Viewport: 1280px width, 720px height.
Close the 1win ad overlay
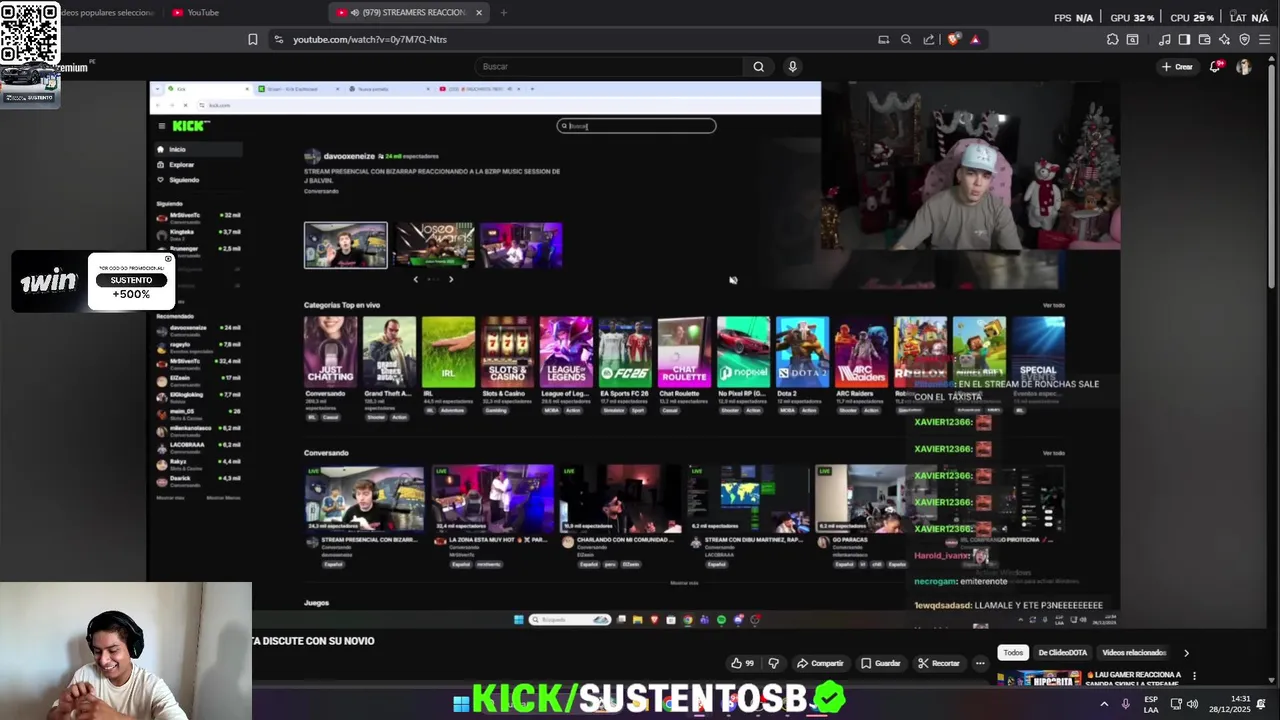tap(168, 259)
